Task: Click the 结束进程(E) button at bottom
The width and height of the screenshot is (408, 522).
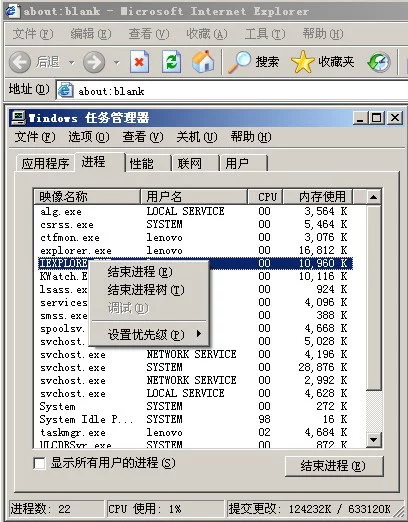Action: (334, 466)
